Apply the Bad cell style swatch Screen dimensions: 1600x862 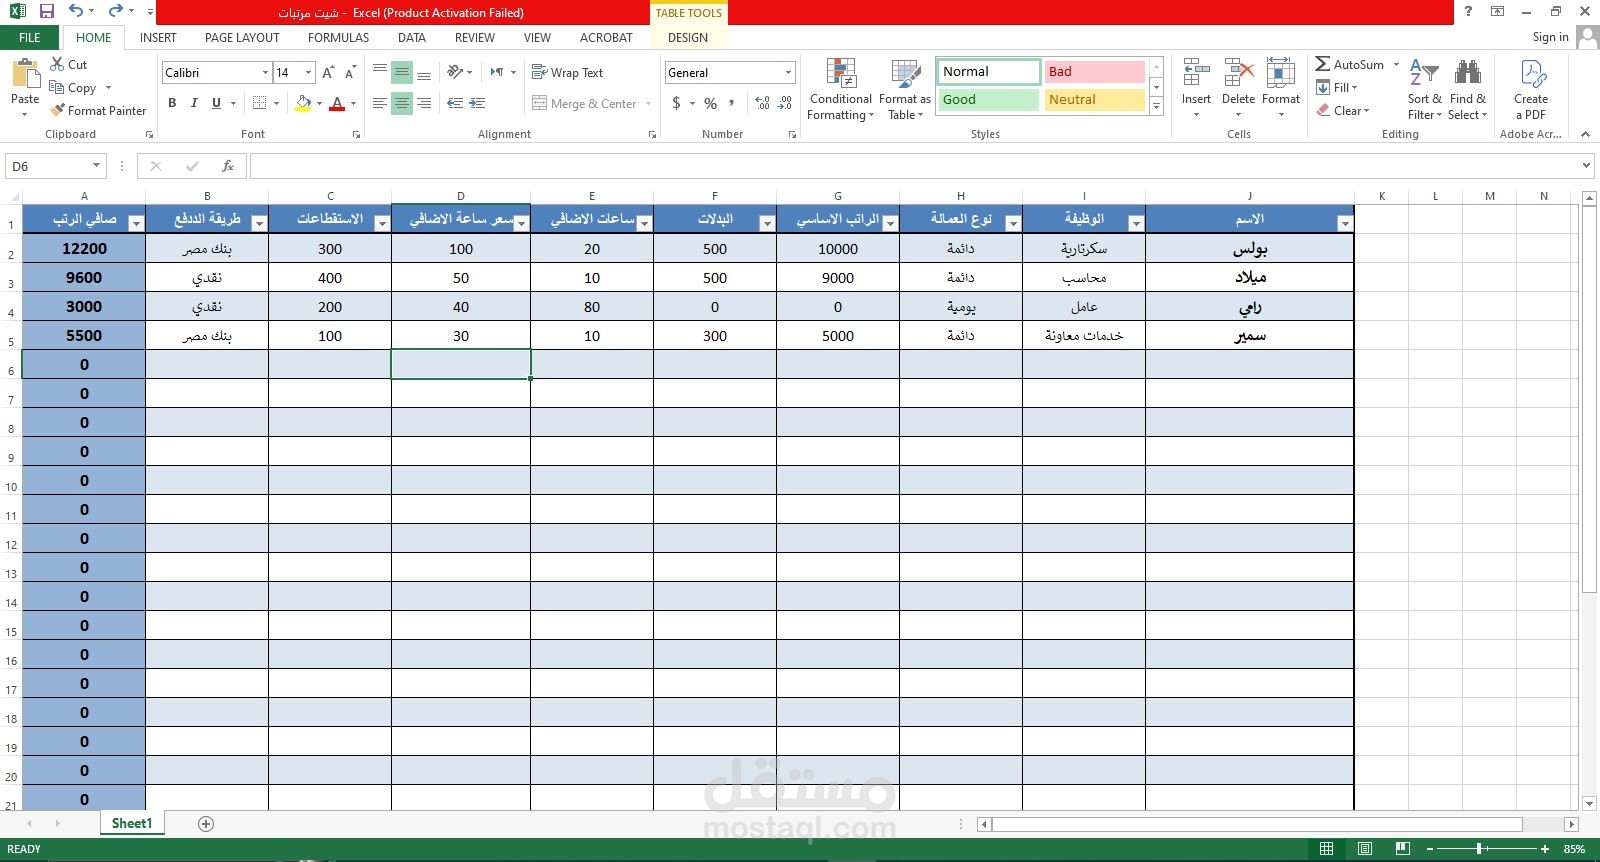1094,71
